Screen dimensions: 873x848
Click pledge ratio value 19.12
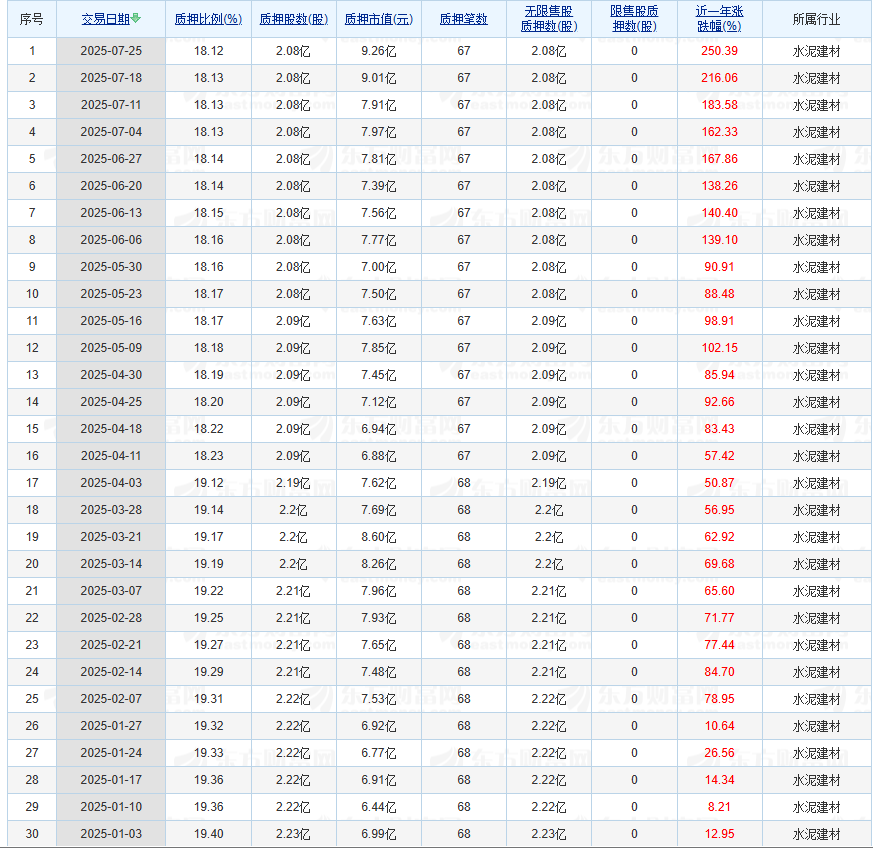pyautogui.click(x=208, y=483)
